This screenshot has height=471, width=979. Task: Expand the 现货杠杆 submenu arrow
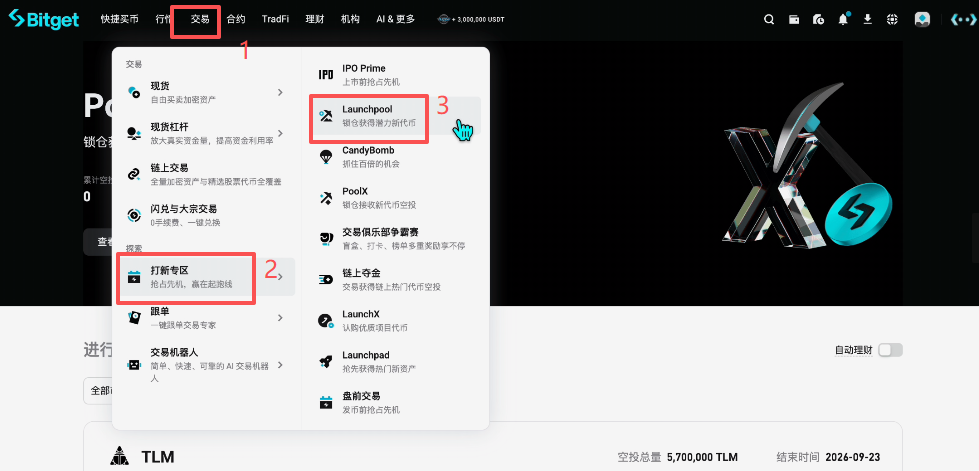[280, 133]
